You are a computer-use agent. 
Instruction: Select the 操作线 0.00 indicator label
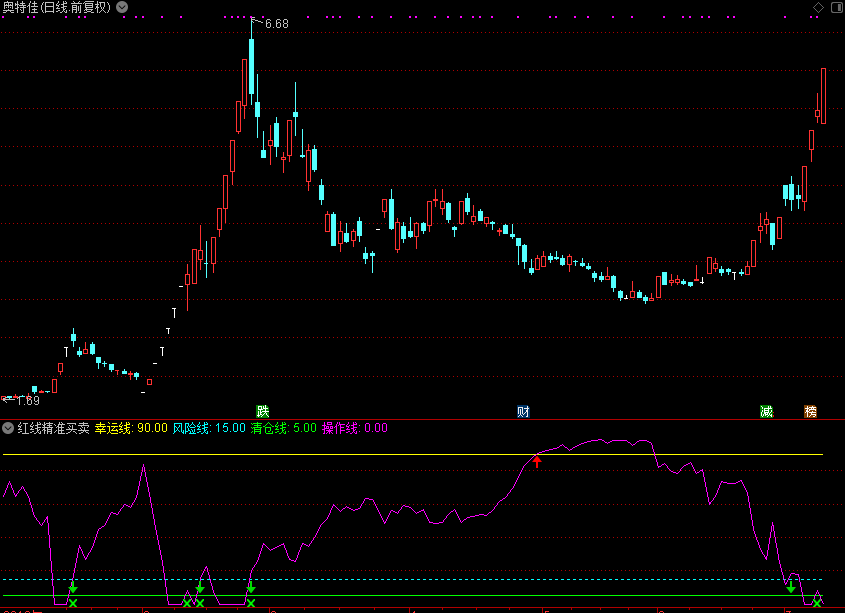coord(354,428)
